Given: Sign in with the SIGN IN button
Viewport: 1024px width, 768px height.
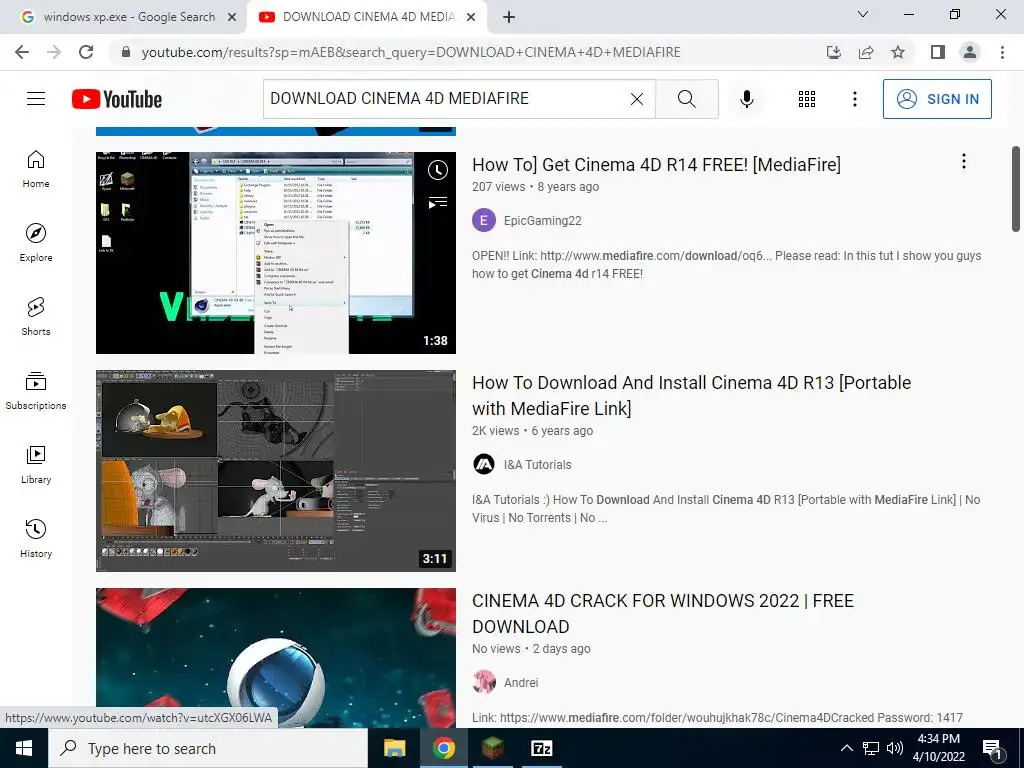Looking at the screenshot, I should pos(937,99).
